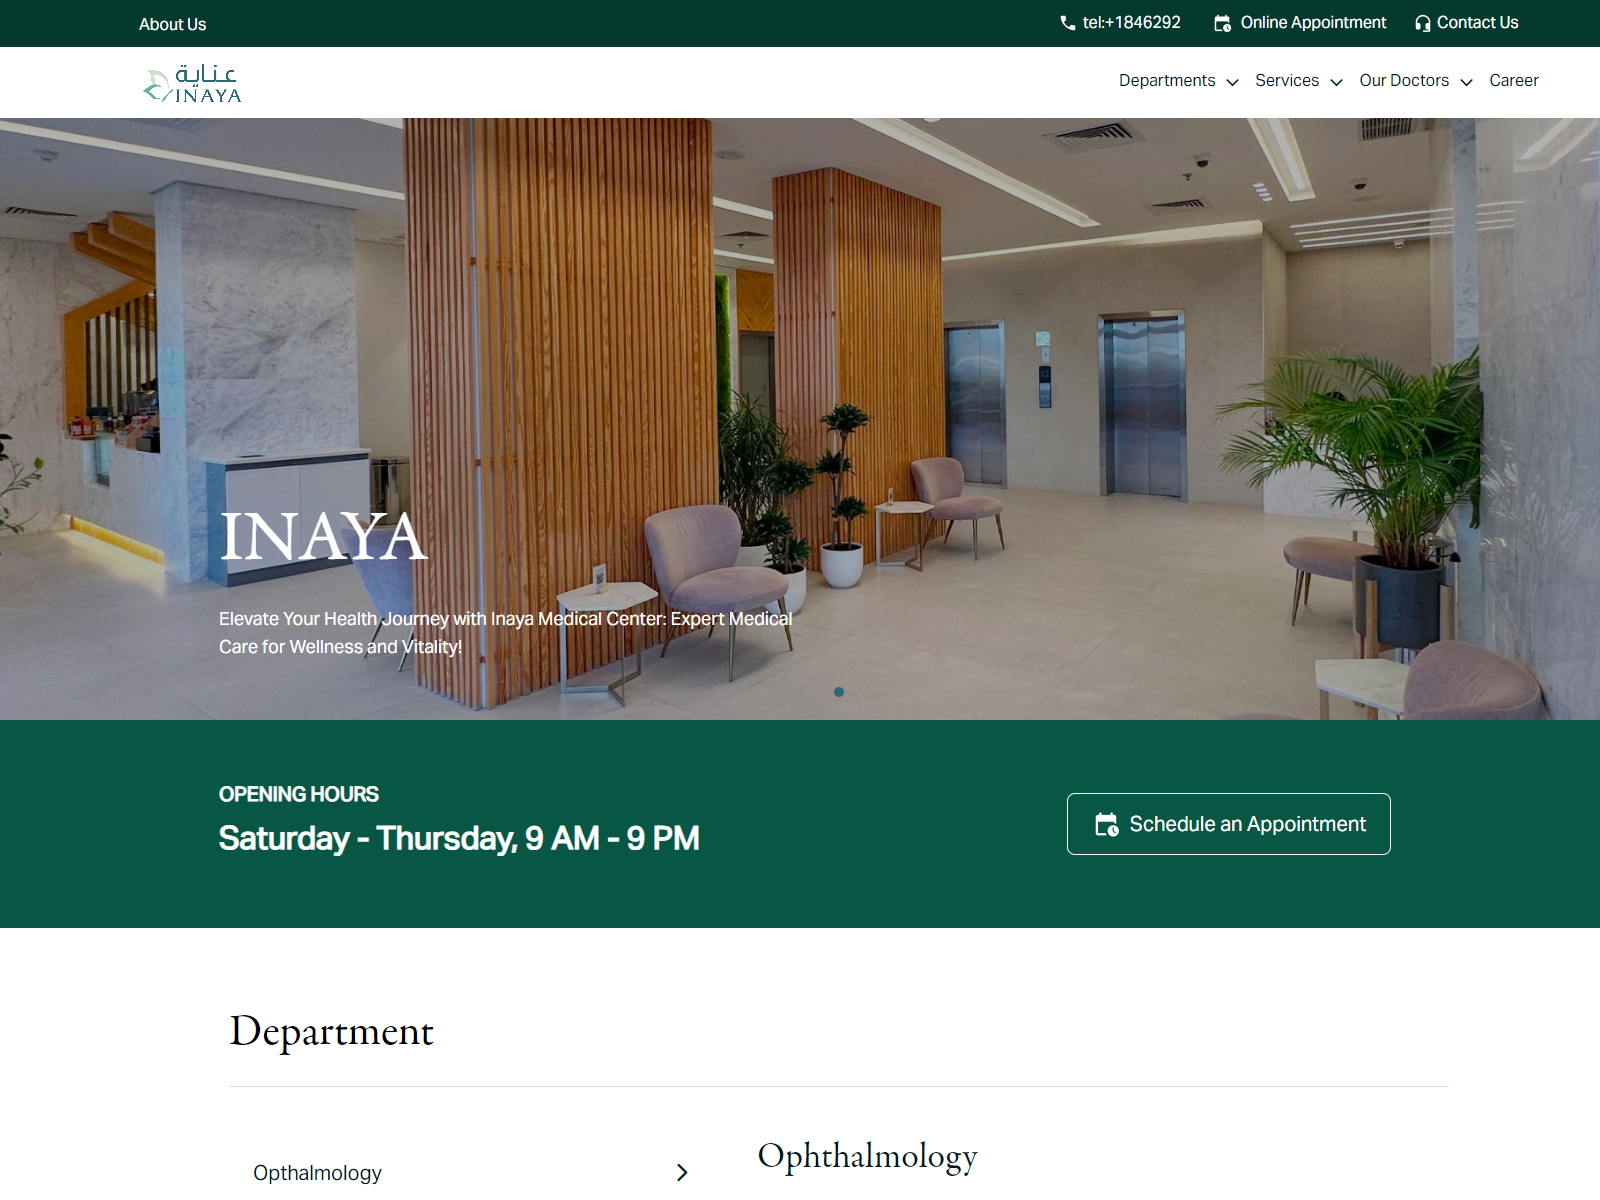Select Opthalmology in the department list
The height and width of the screenshot is (1200, 1600).
pyautogui.click(x=317, y=1172)
